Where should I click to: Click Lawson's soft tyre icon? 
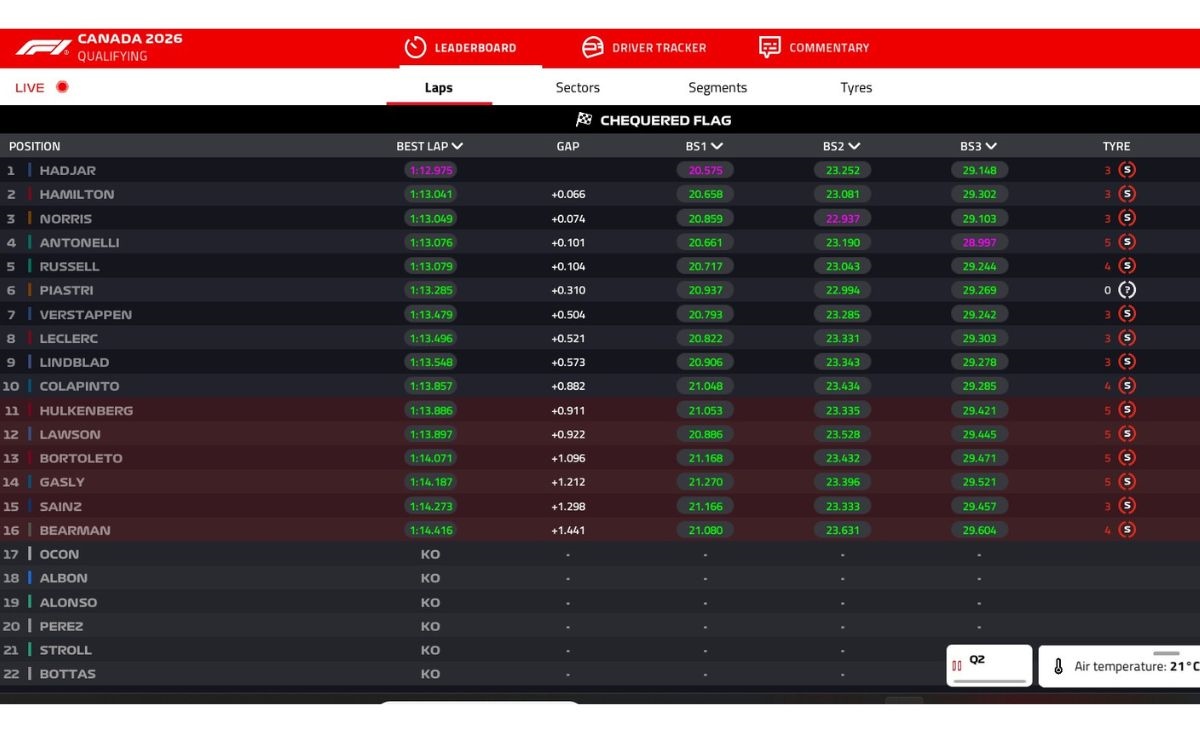(1127, 434)
